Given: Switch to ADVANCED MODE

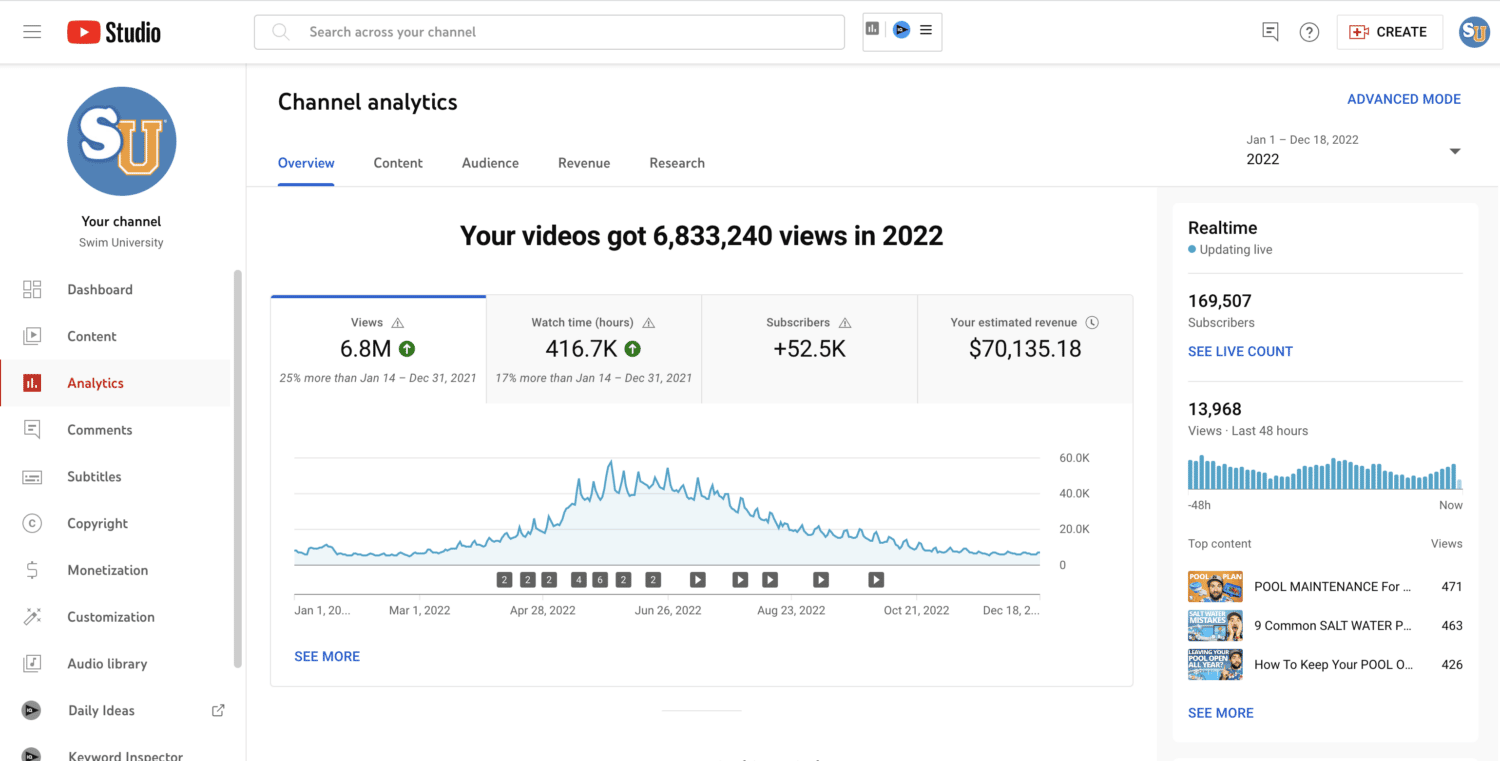Looking at the screenshot, I should (1403, 99).
